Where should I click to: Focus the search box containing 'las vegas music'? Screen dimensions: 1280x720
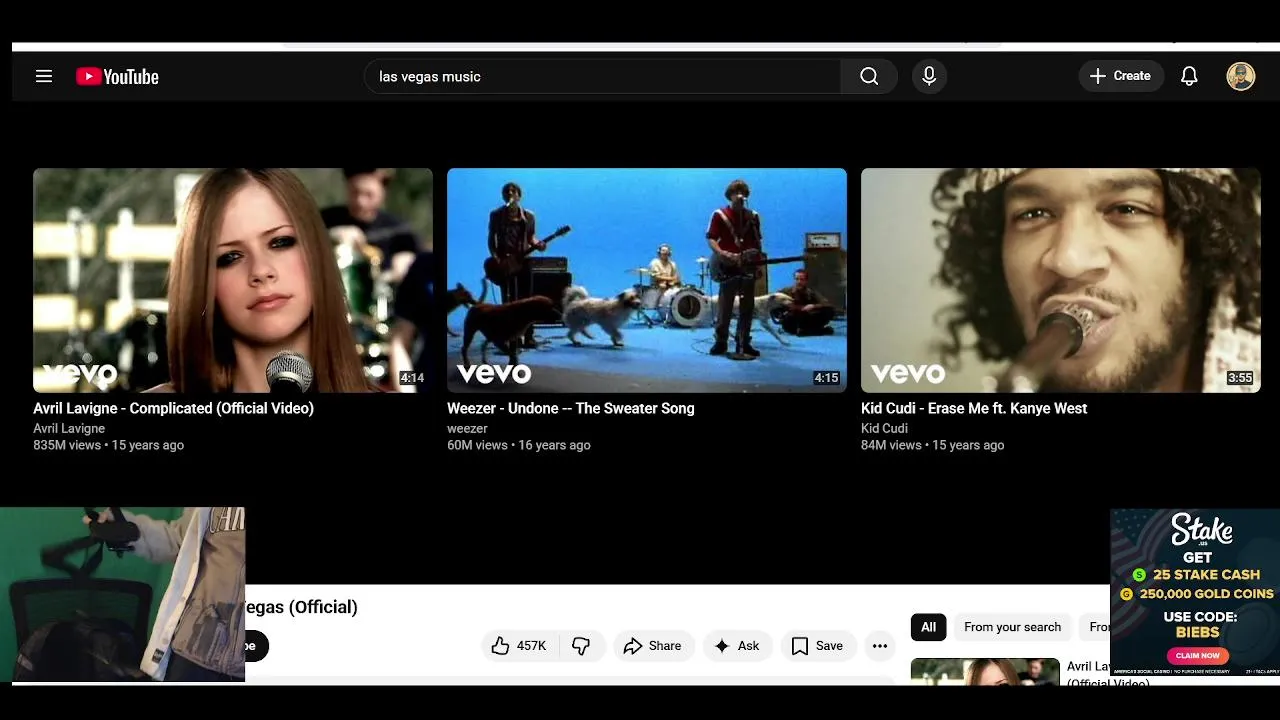(603, 76)
